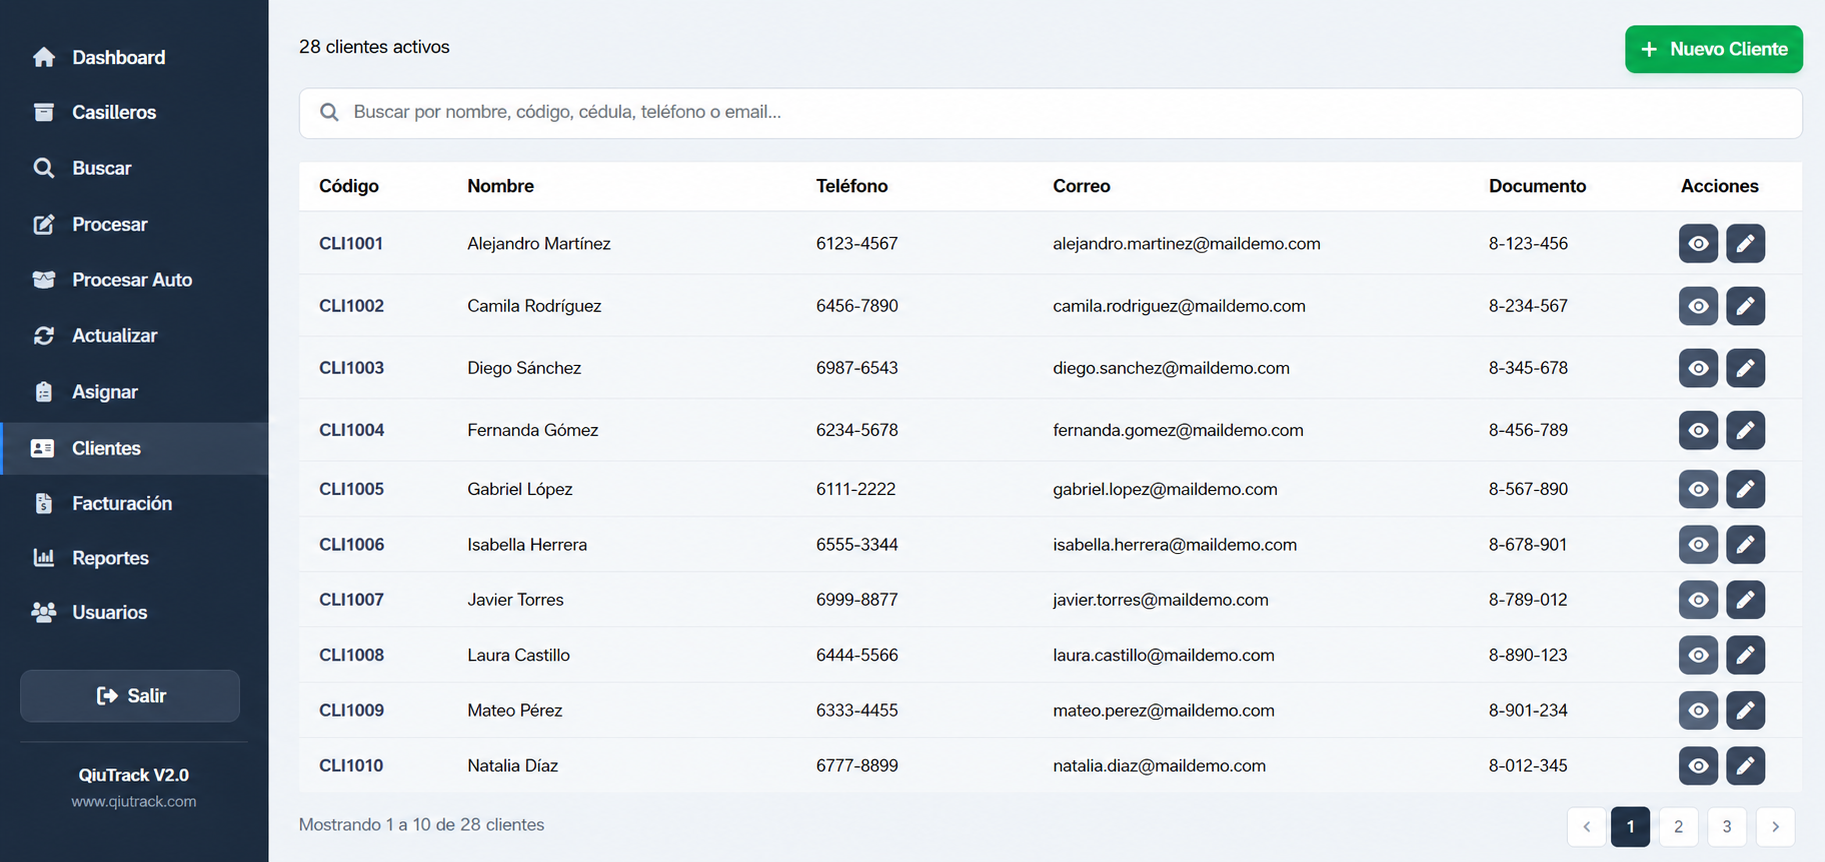1825x862 pixels.
Task: Click the QiuTrack V2.0 label
Action: point(134,775)
